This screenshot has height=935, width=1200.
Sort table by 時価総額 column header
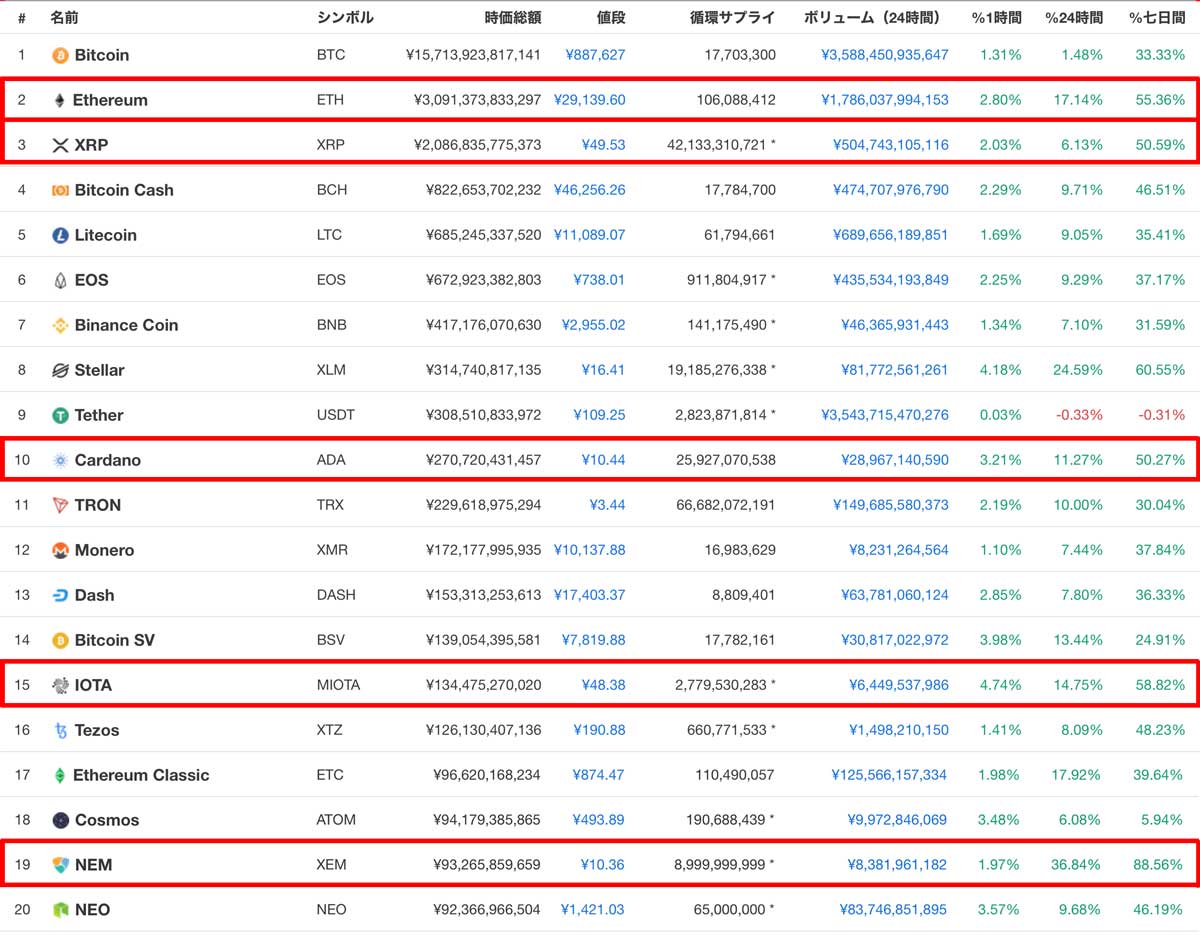[513, 18]
